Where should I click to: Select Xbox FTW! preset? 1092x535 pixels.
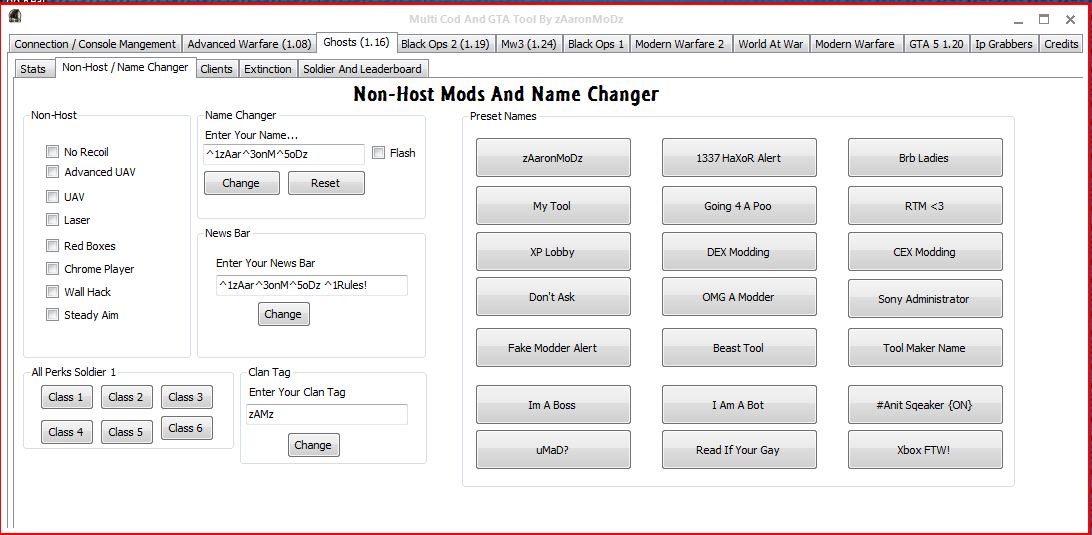925,449
